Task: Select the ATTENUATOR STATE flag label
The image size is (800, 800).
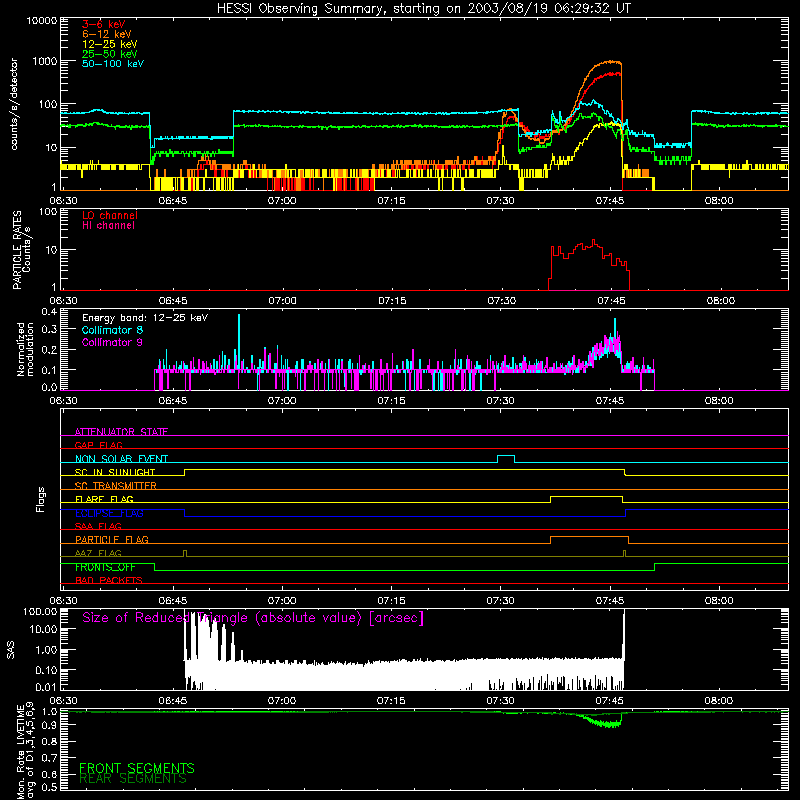Action: (121, 432)
